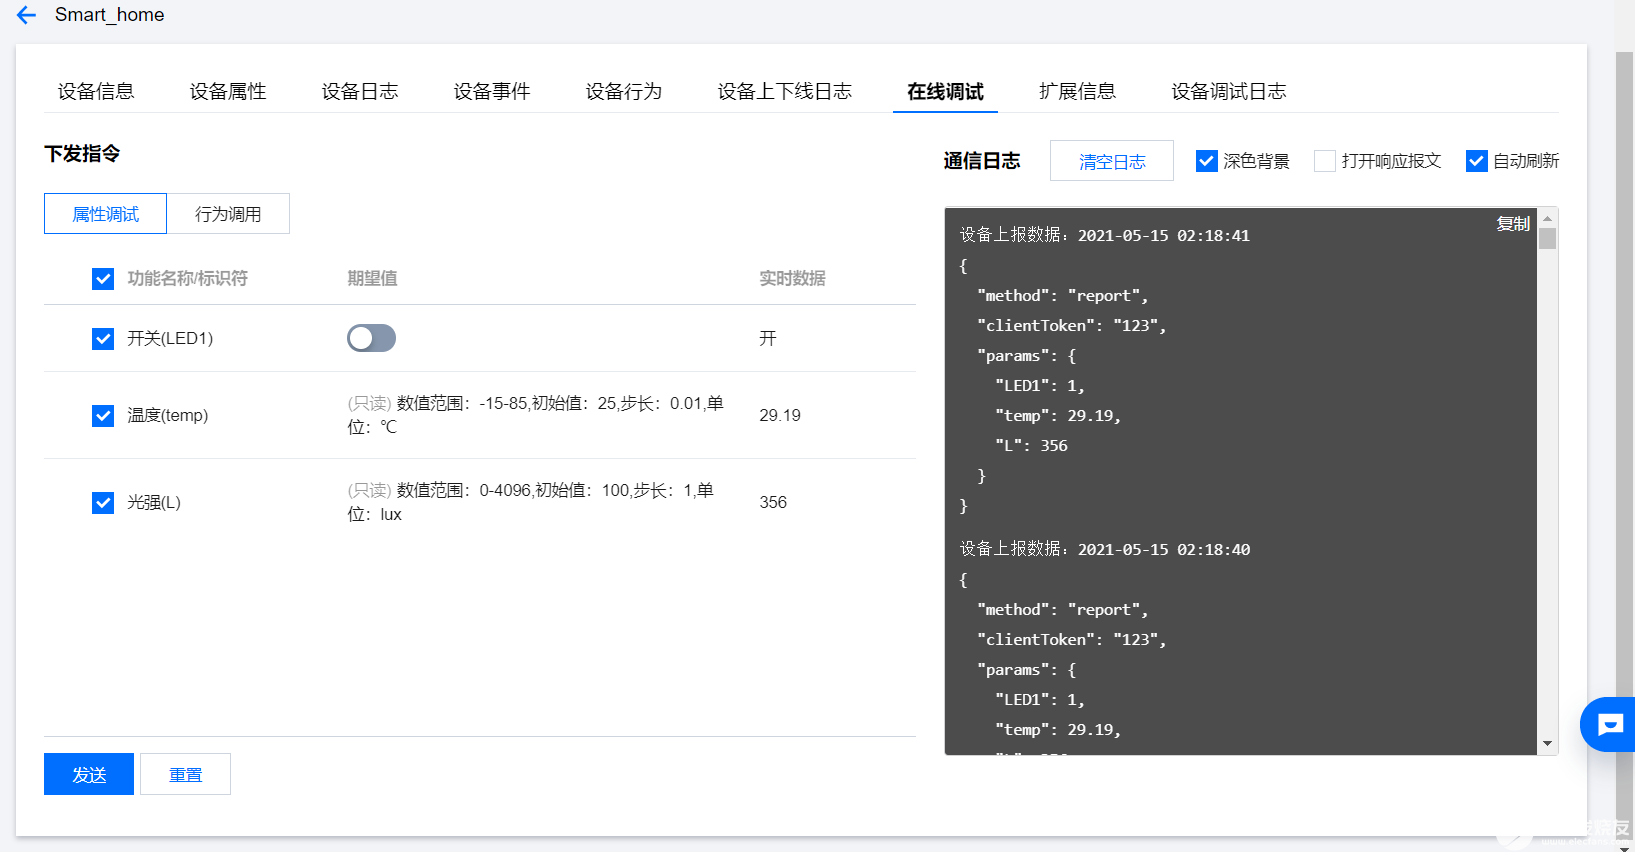Open the 设备上下线日志 tab
The image size is (1635, 852).
(x=784, y=92)
